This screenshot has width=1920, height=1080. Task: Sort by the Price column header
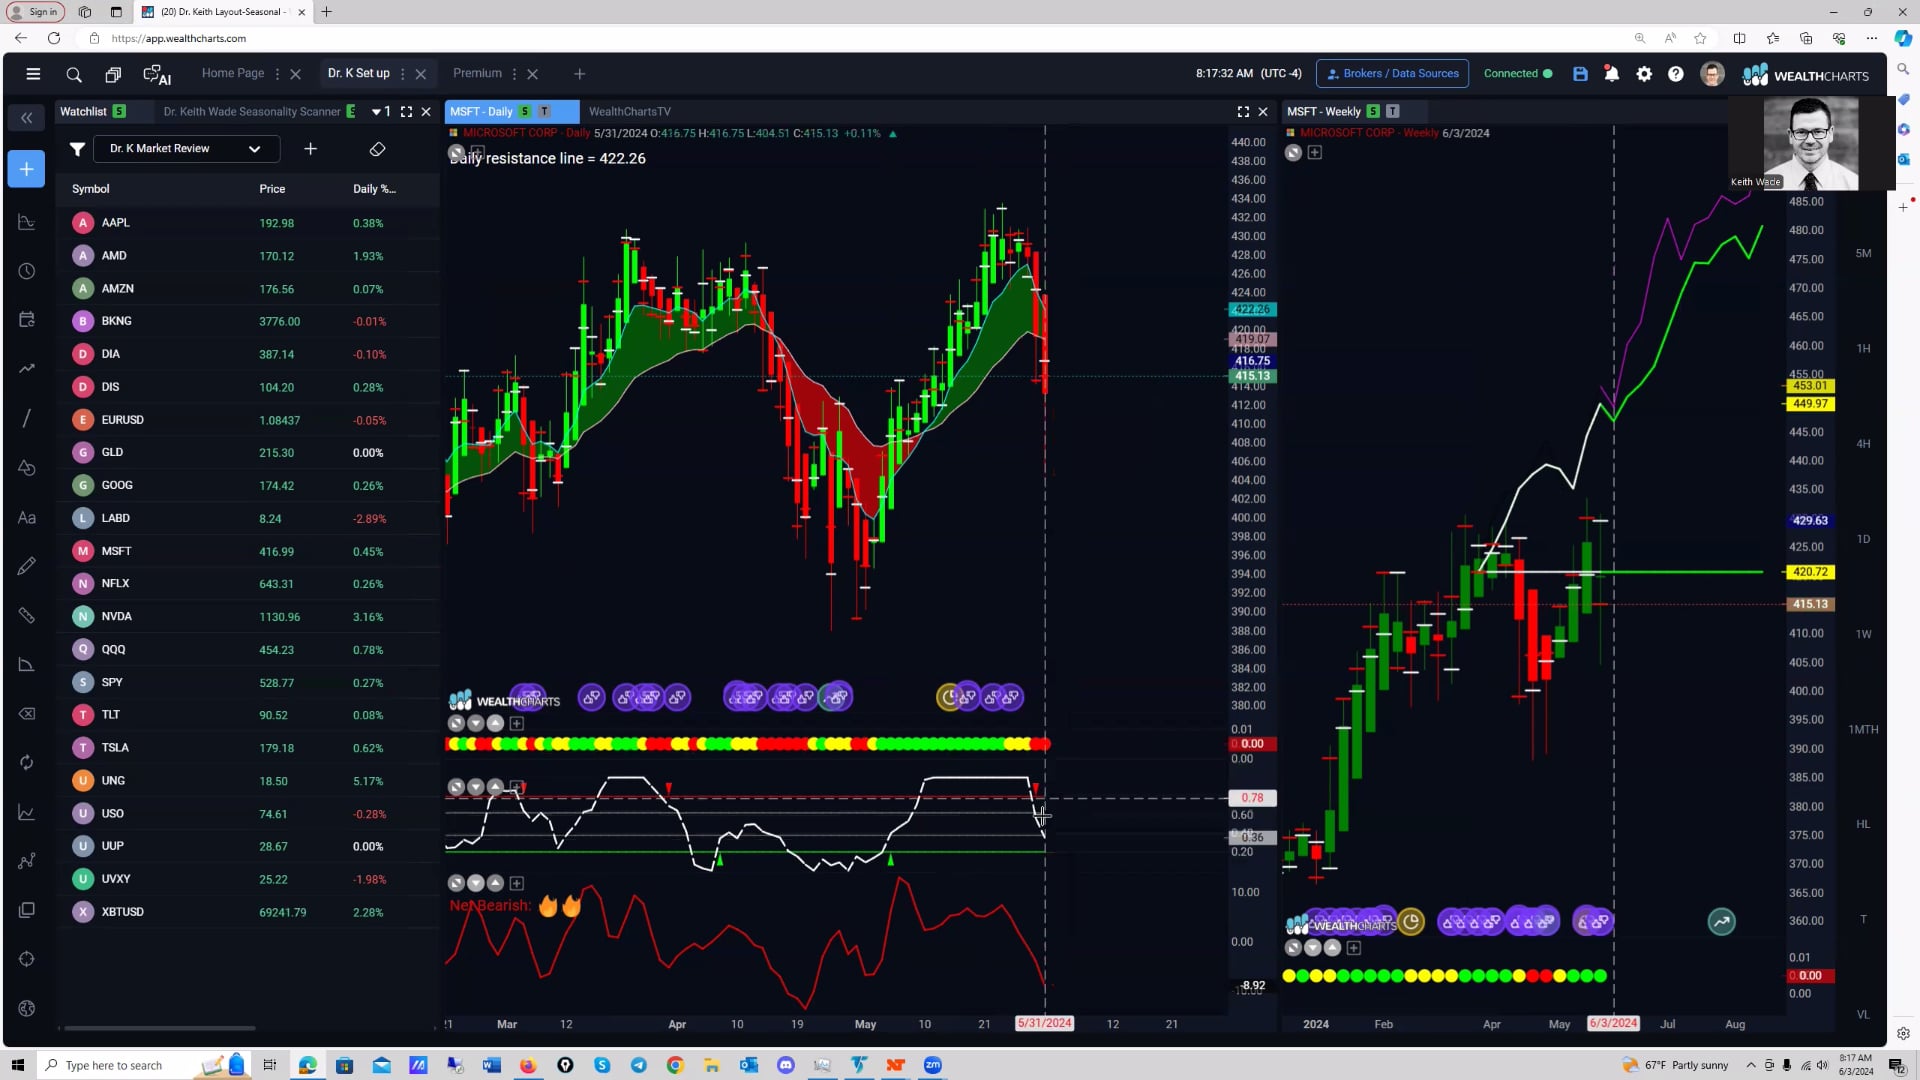pos(272,189)
